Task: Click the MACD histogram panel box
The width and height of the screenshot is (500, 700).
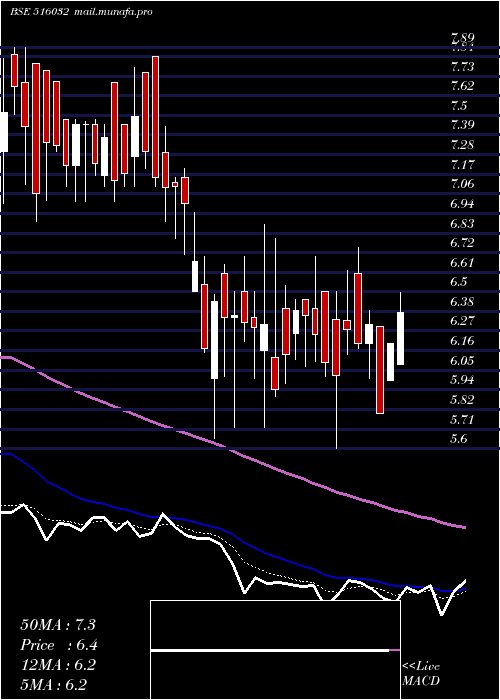Action: click(275, 650)
